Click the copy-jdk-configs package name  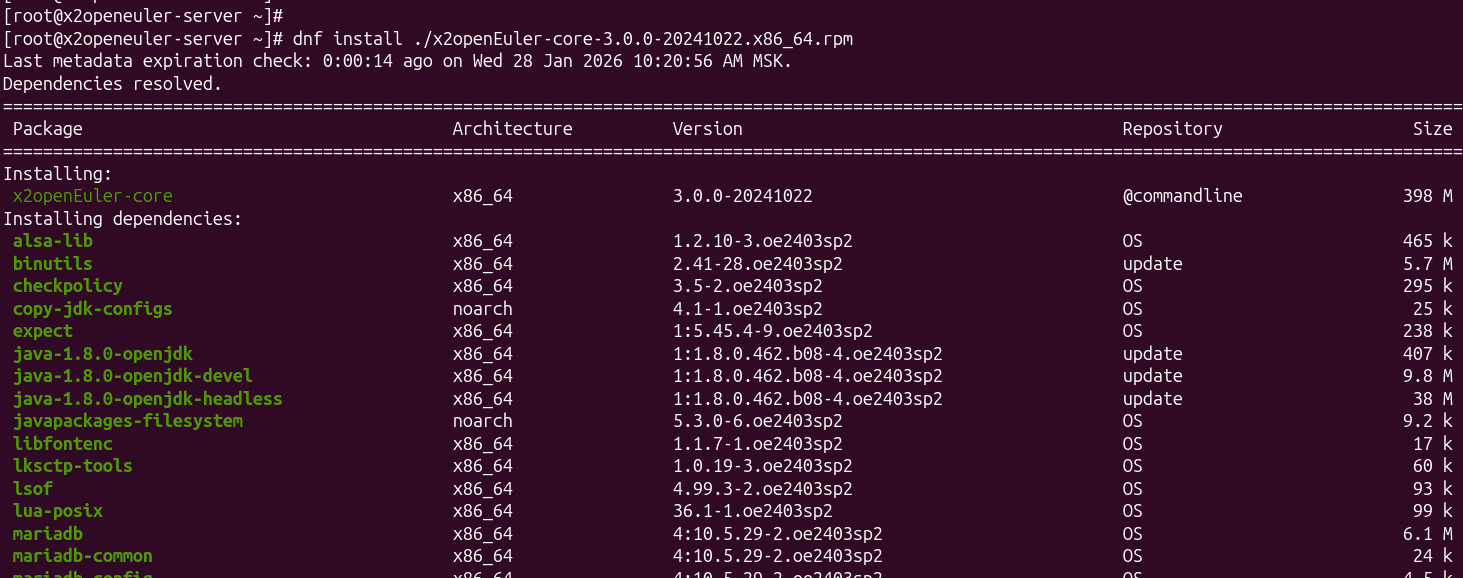point(92,309)
